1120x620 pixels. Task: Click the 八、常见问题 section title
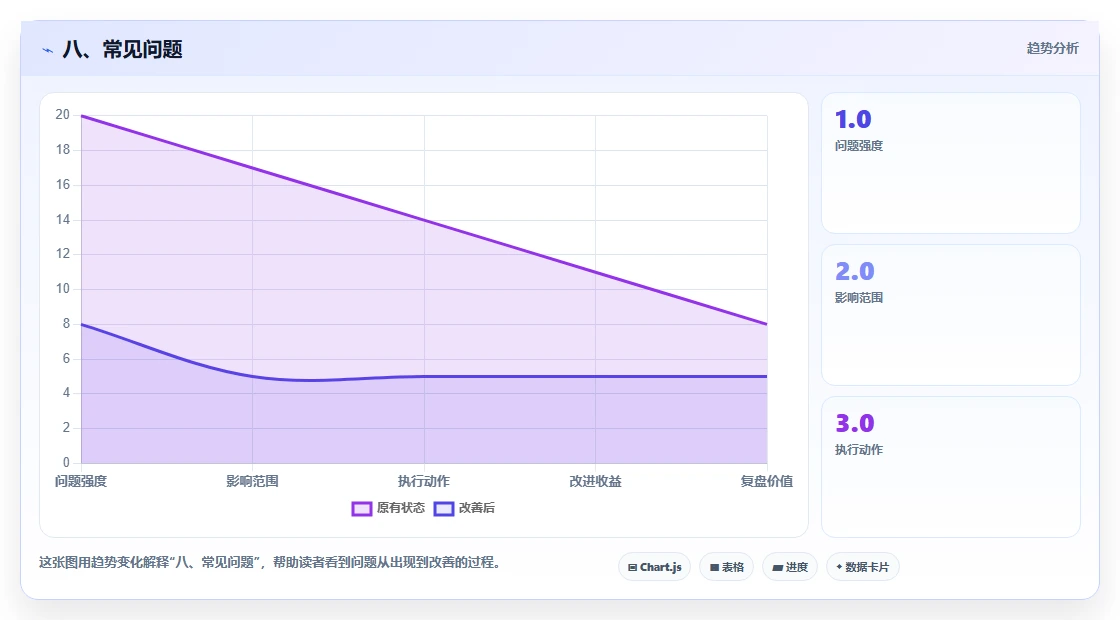click(x=122, y=49)
